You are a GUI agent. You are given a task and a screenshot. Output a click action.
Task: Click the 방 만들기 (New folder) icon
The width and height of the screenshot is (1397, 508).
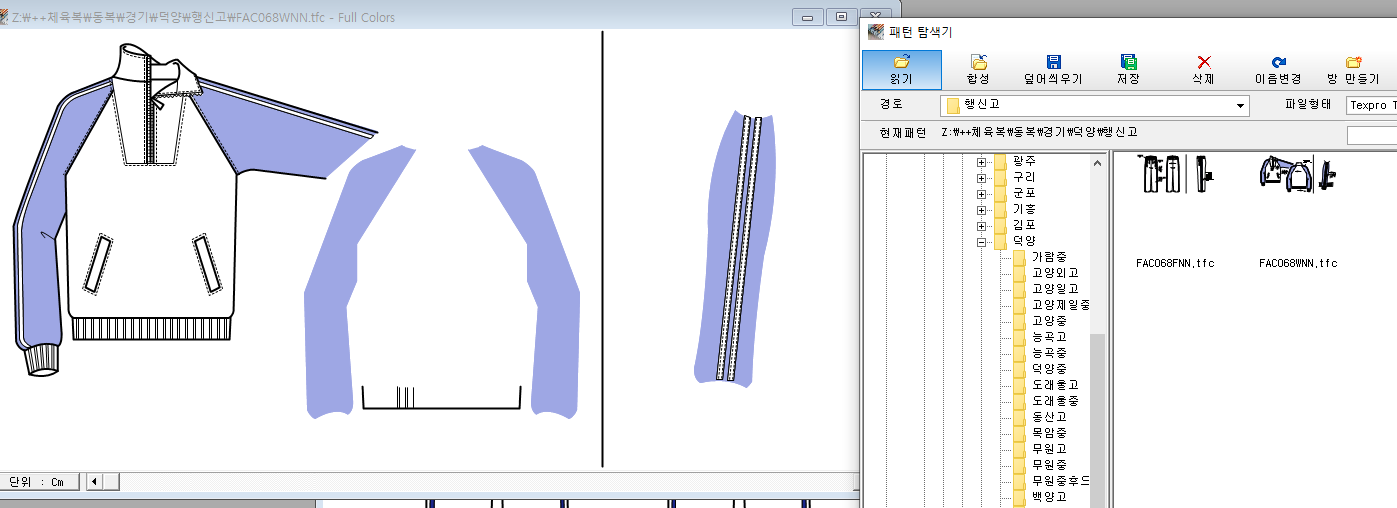click(1353, 69)
